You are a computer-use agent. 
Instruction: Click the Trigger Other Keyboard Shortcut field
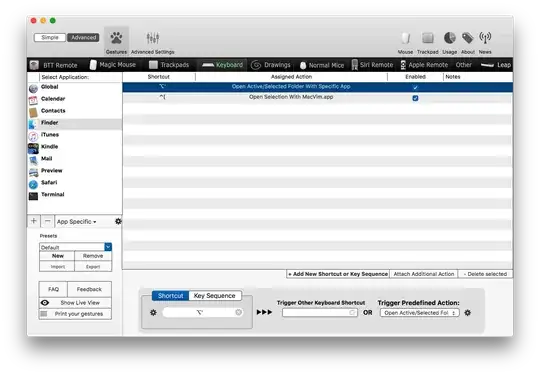[319, 313]
